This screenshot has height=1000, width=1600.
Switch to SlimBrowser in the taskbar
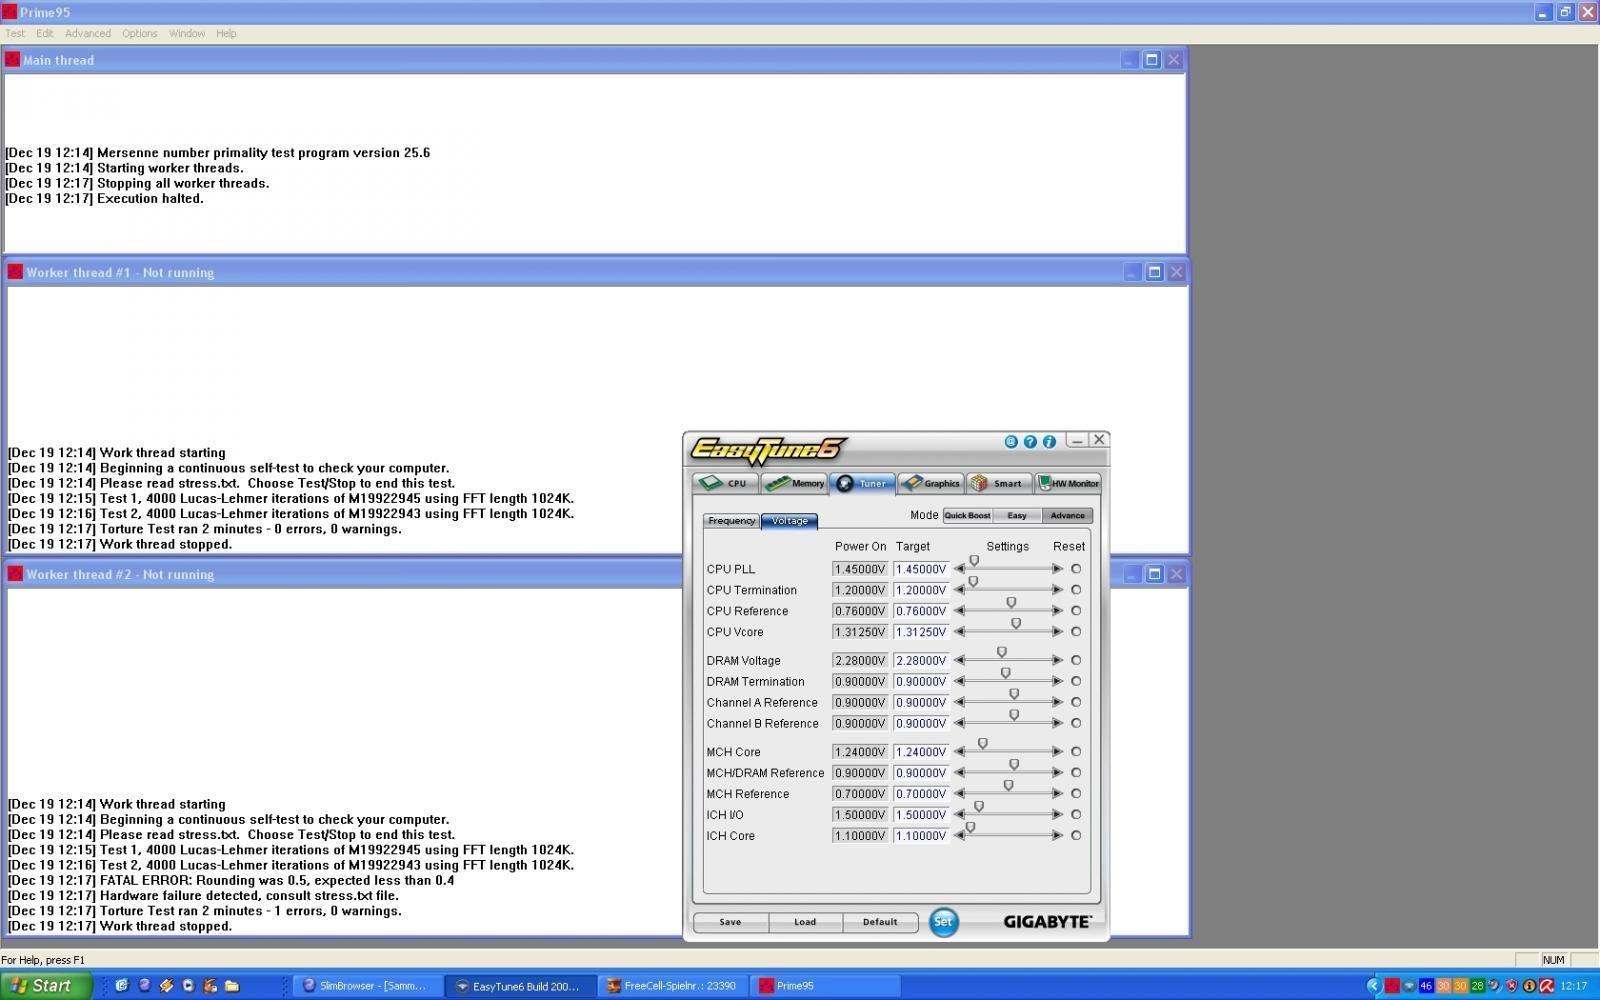[366, 986]
